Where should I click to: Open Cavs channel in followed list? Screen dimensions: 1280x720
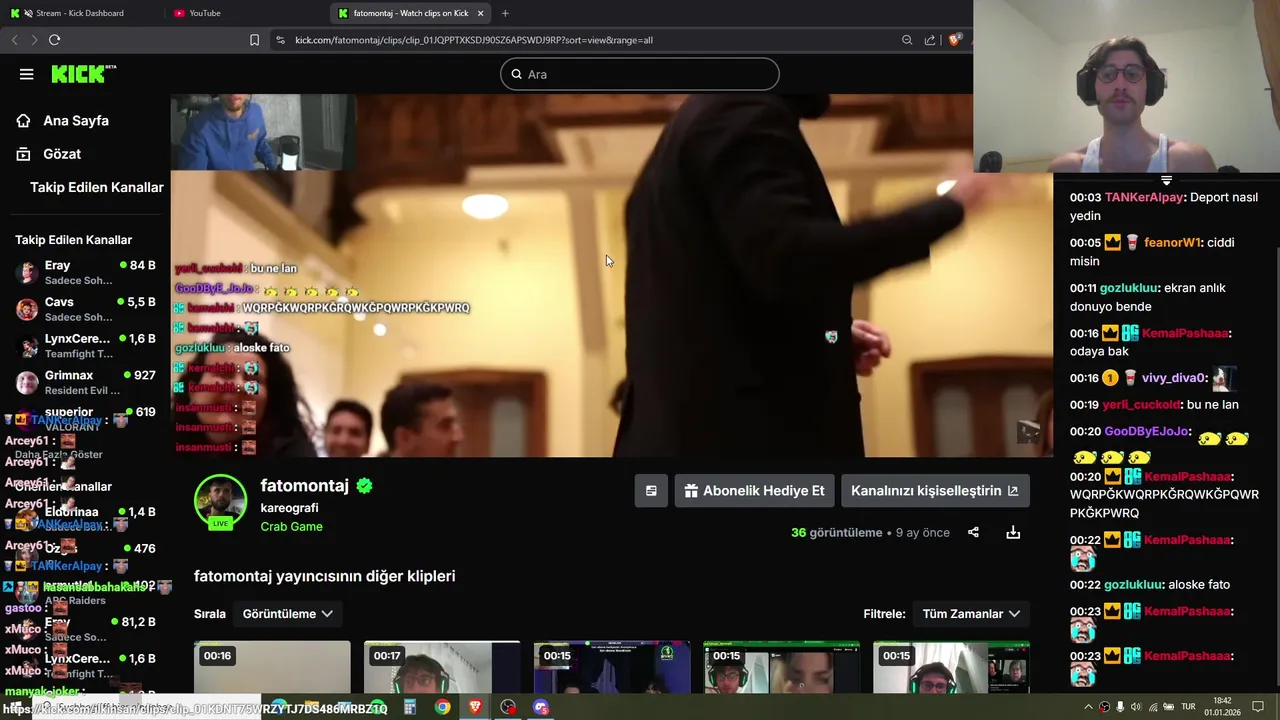(85, 309)
